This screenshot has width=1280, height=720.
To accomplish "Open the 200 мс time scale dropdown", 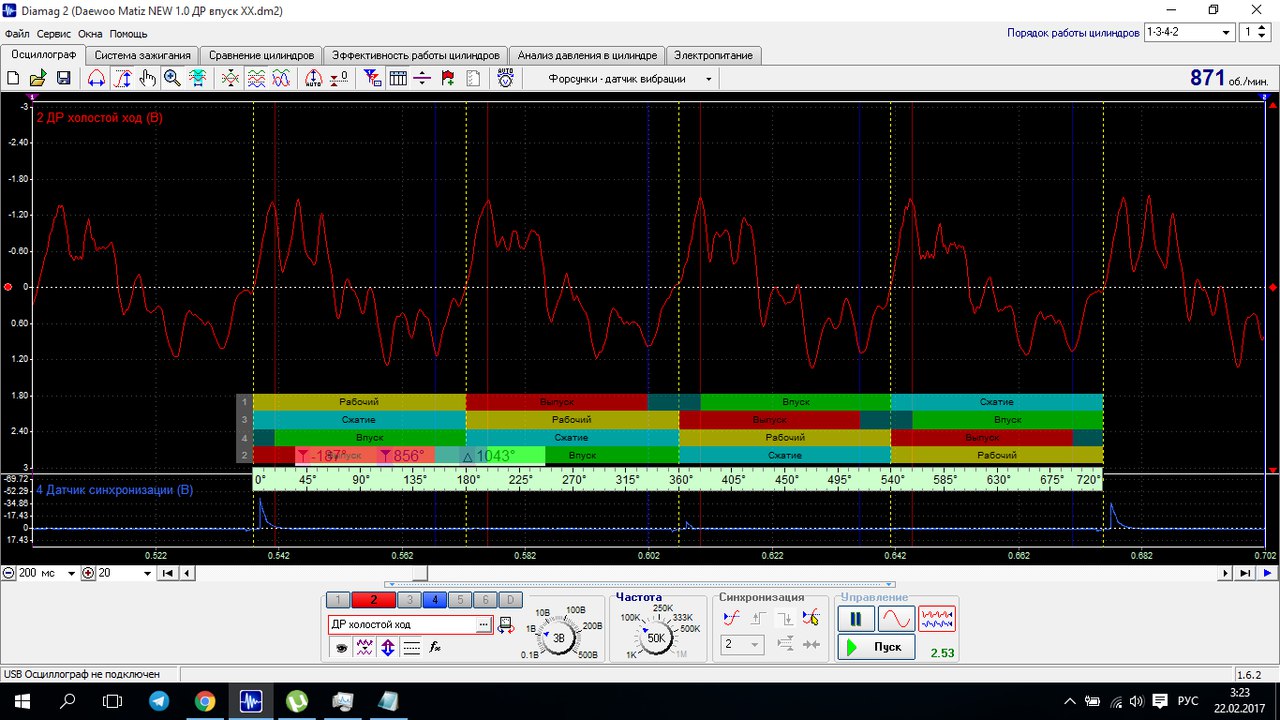I will pos(71,573).
